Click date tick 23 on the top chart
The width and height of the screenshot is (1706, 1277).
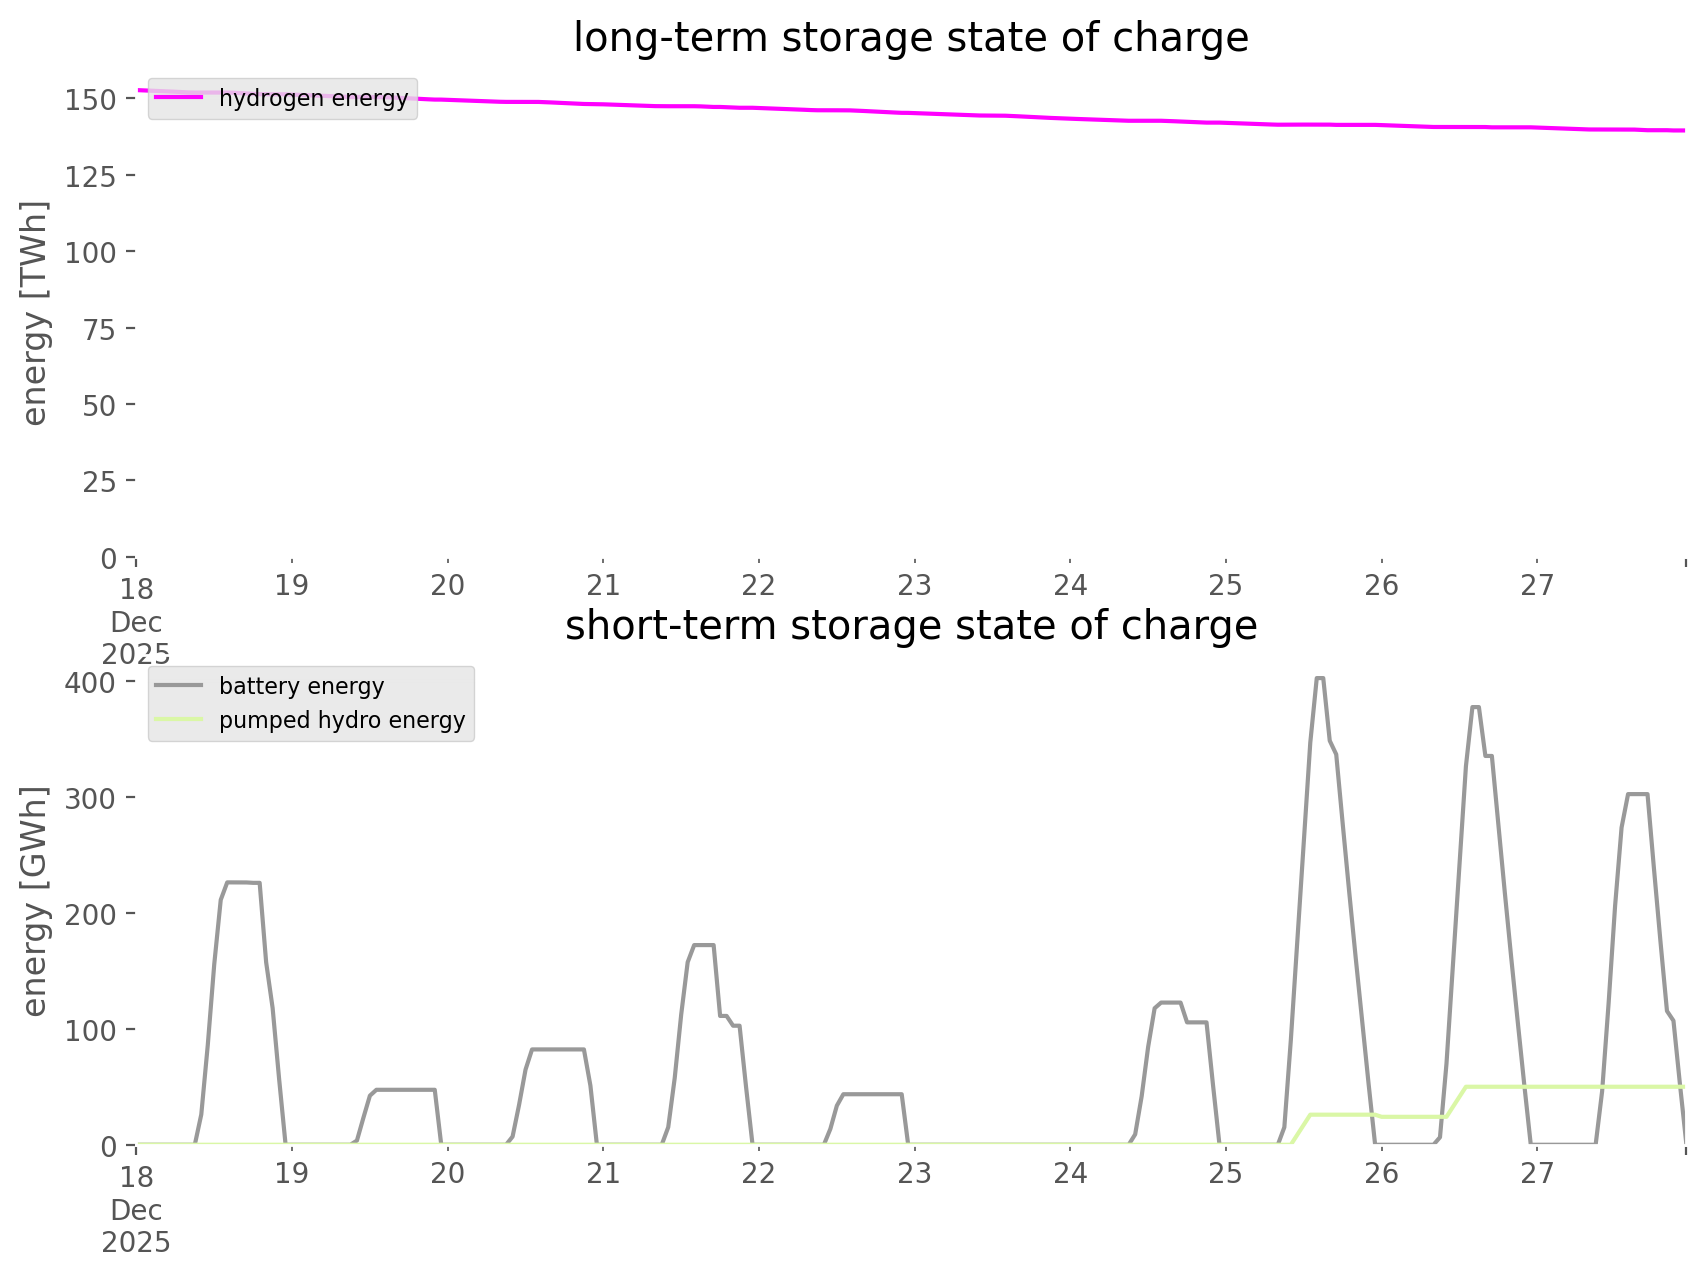tap(914, 585)
